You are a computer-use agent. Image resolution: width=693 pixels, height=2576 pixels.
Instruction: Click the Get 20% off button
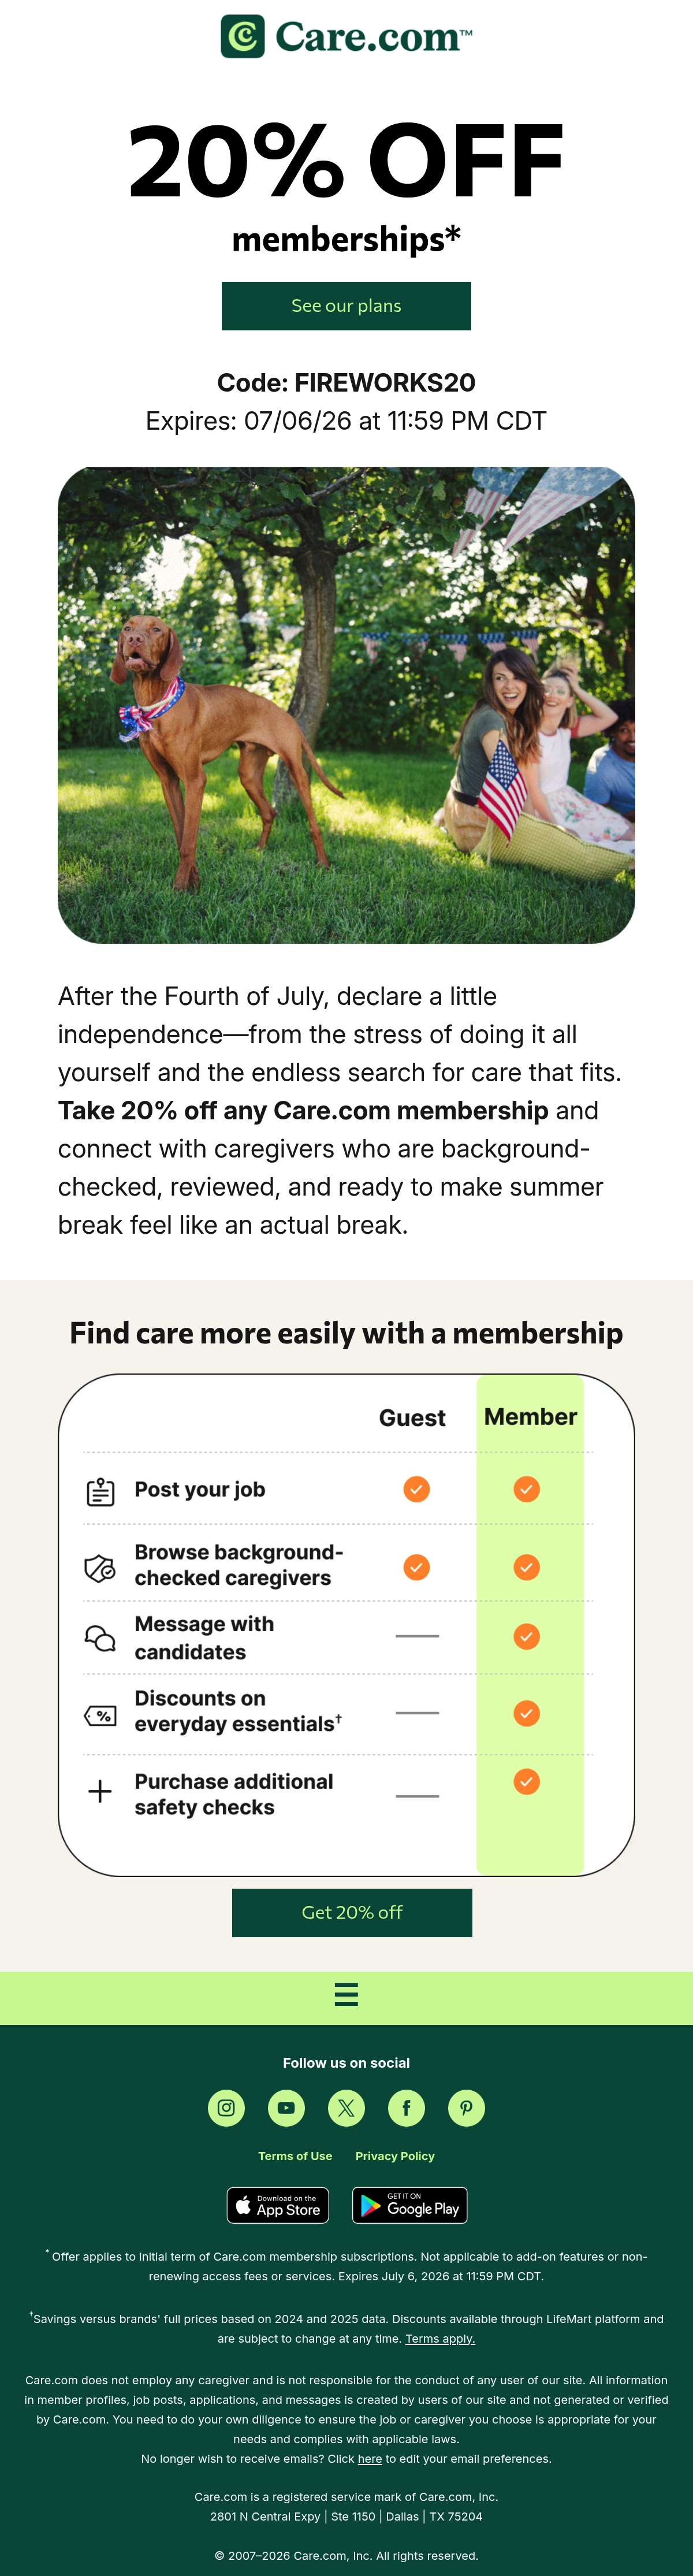352,1912
